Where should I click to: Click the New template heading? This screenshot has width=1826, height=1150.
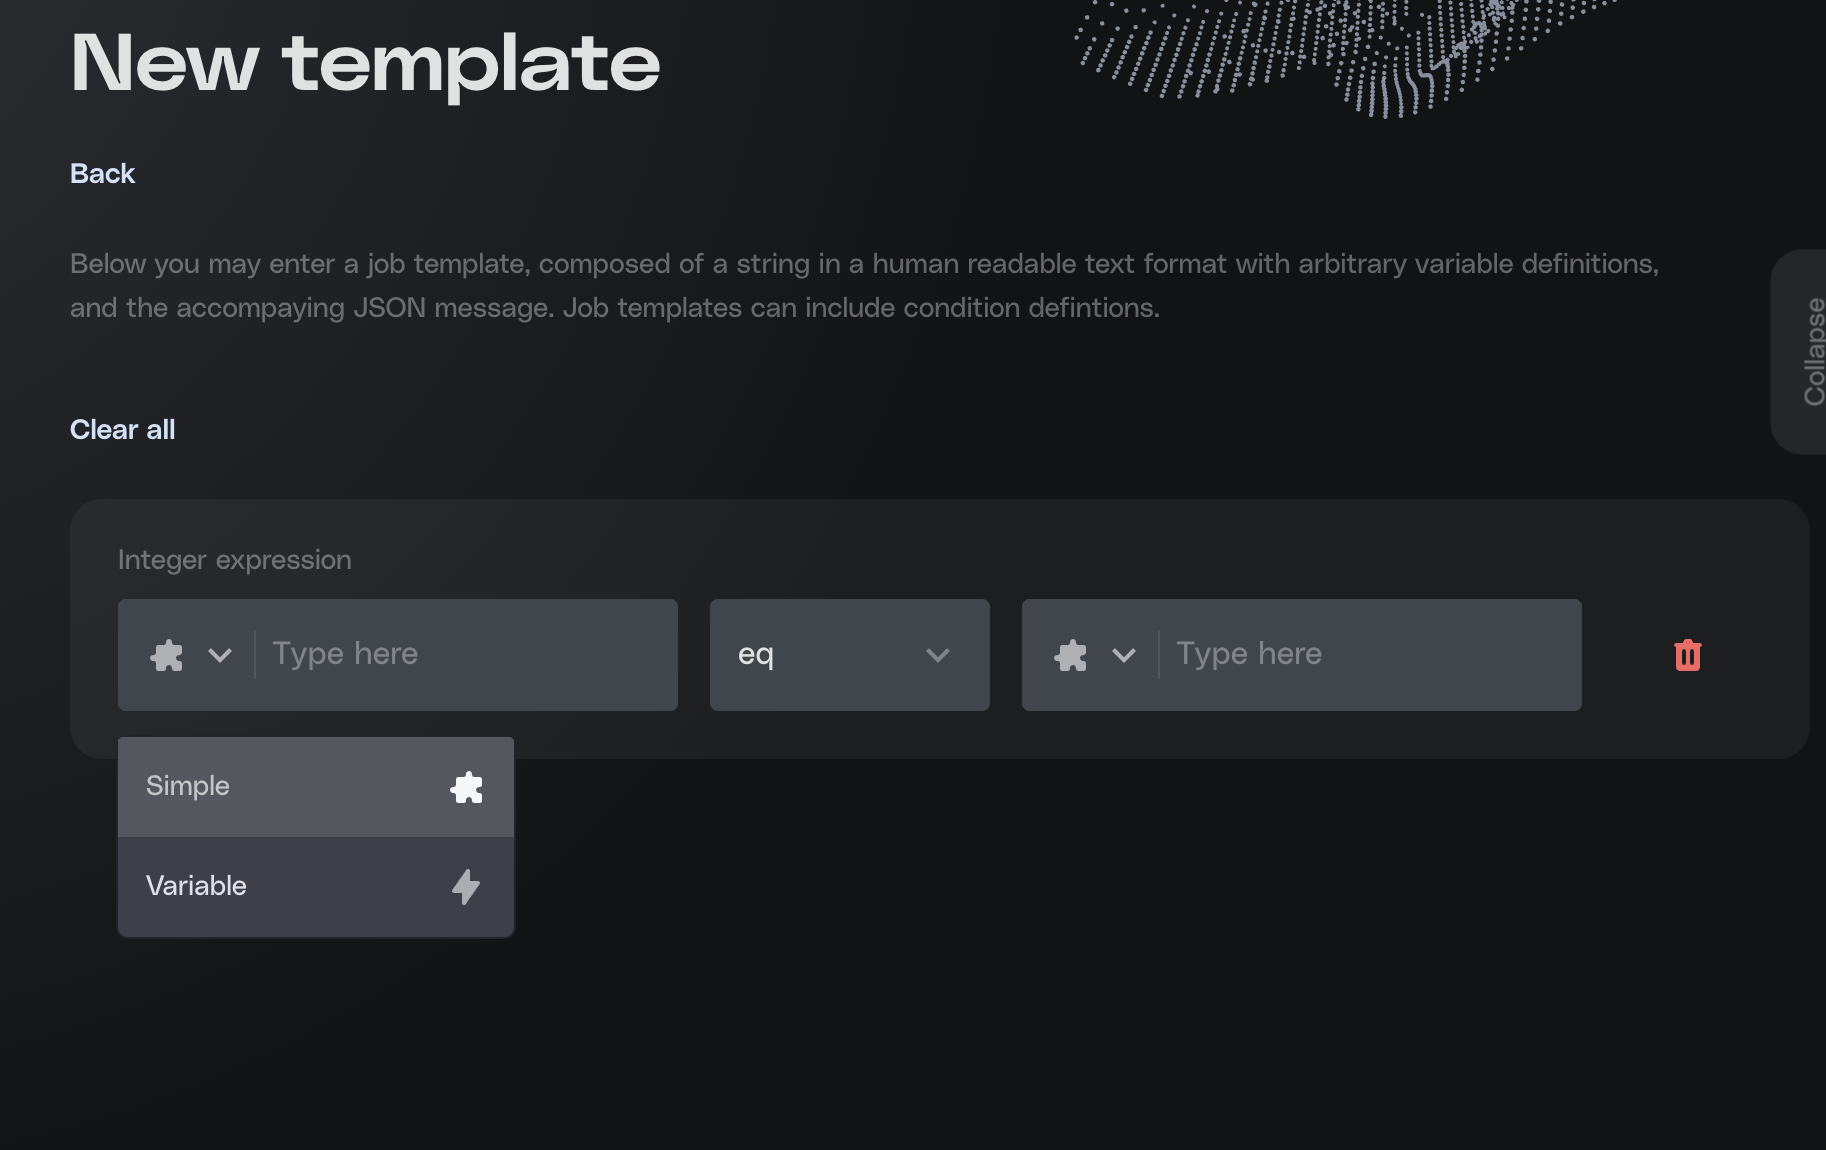coord(365,64)
